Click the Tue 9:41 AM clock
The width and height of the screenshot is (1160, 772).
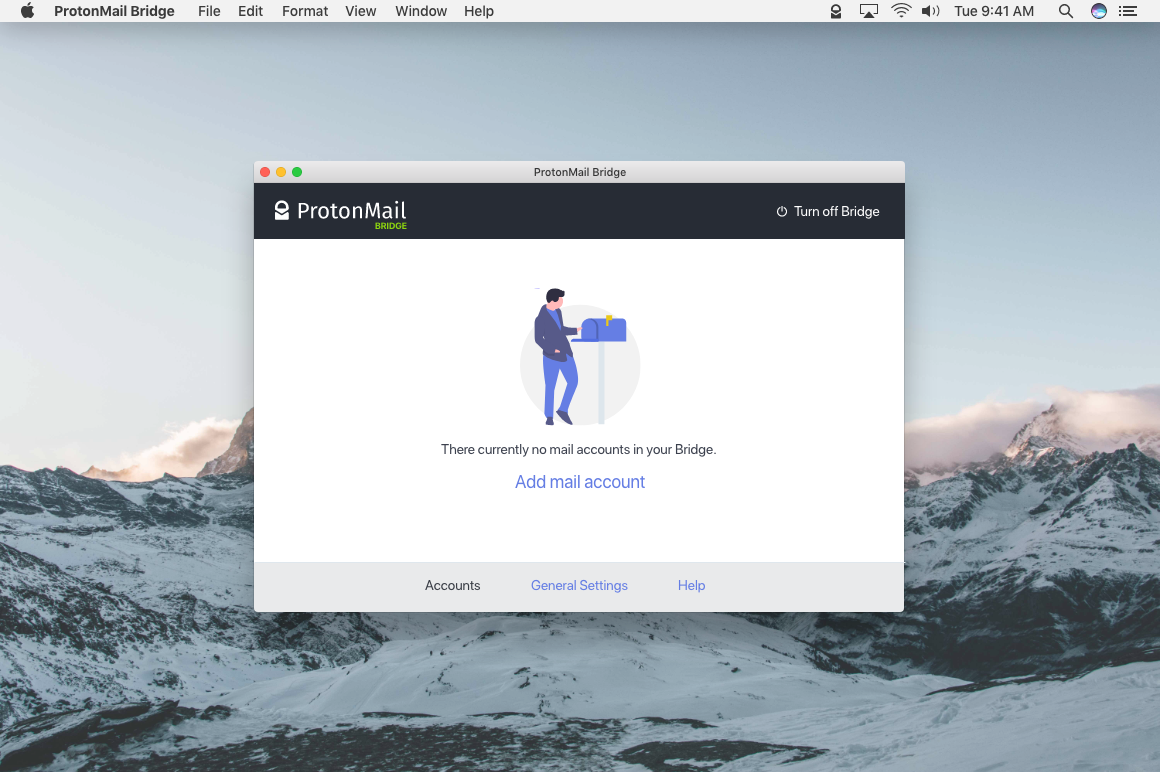pyautogui.click(x=994, y=11)
